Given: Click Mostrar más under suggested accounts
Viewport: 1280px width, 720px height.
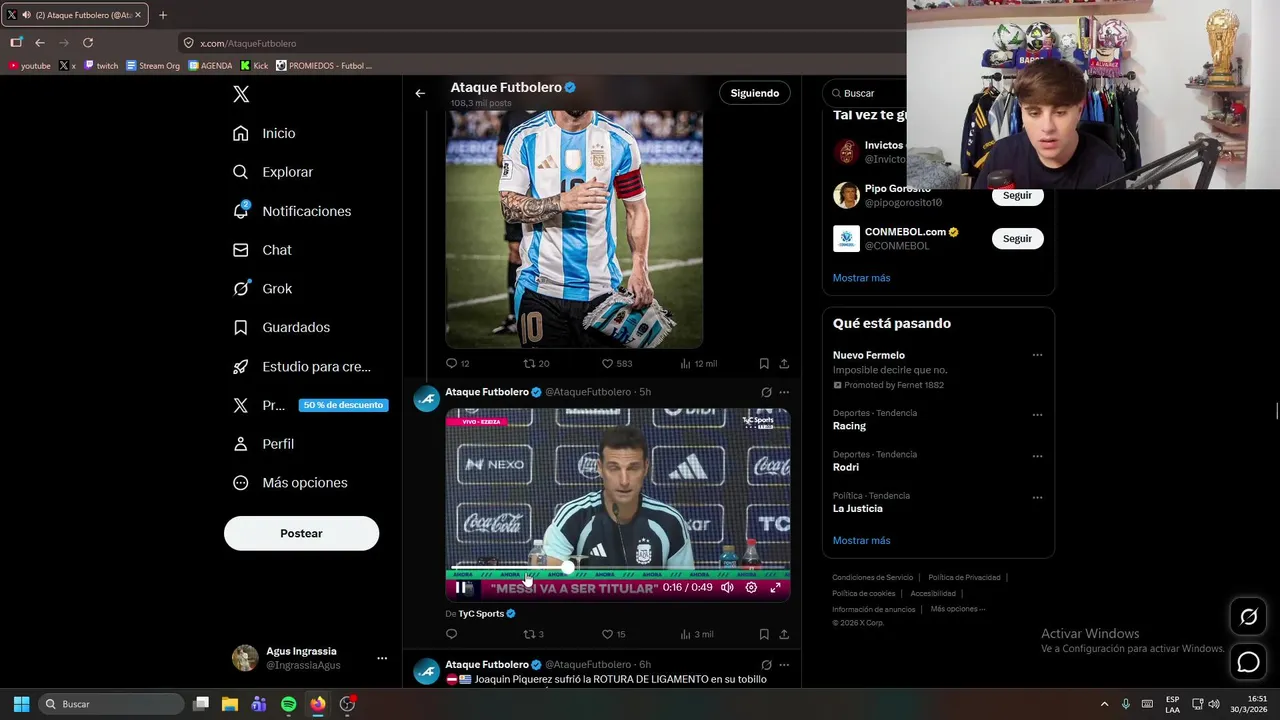Looking at the screenshot, I should click(861, 277).
